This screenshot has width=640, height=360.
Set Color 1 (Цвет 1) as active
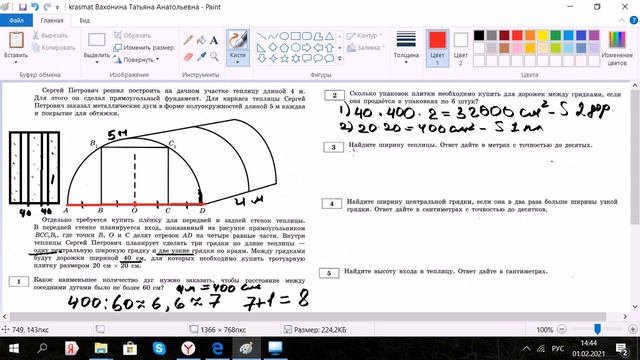[437, 48]
